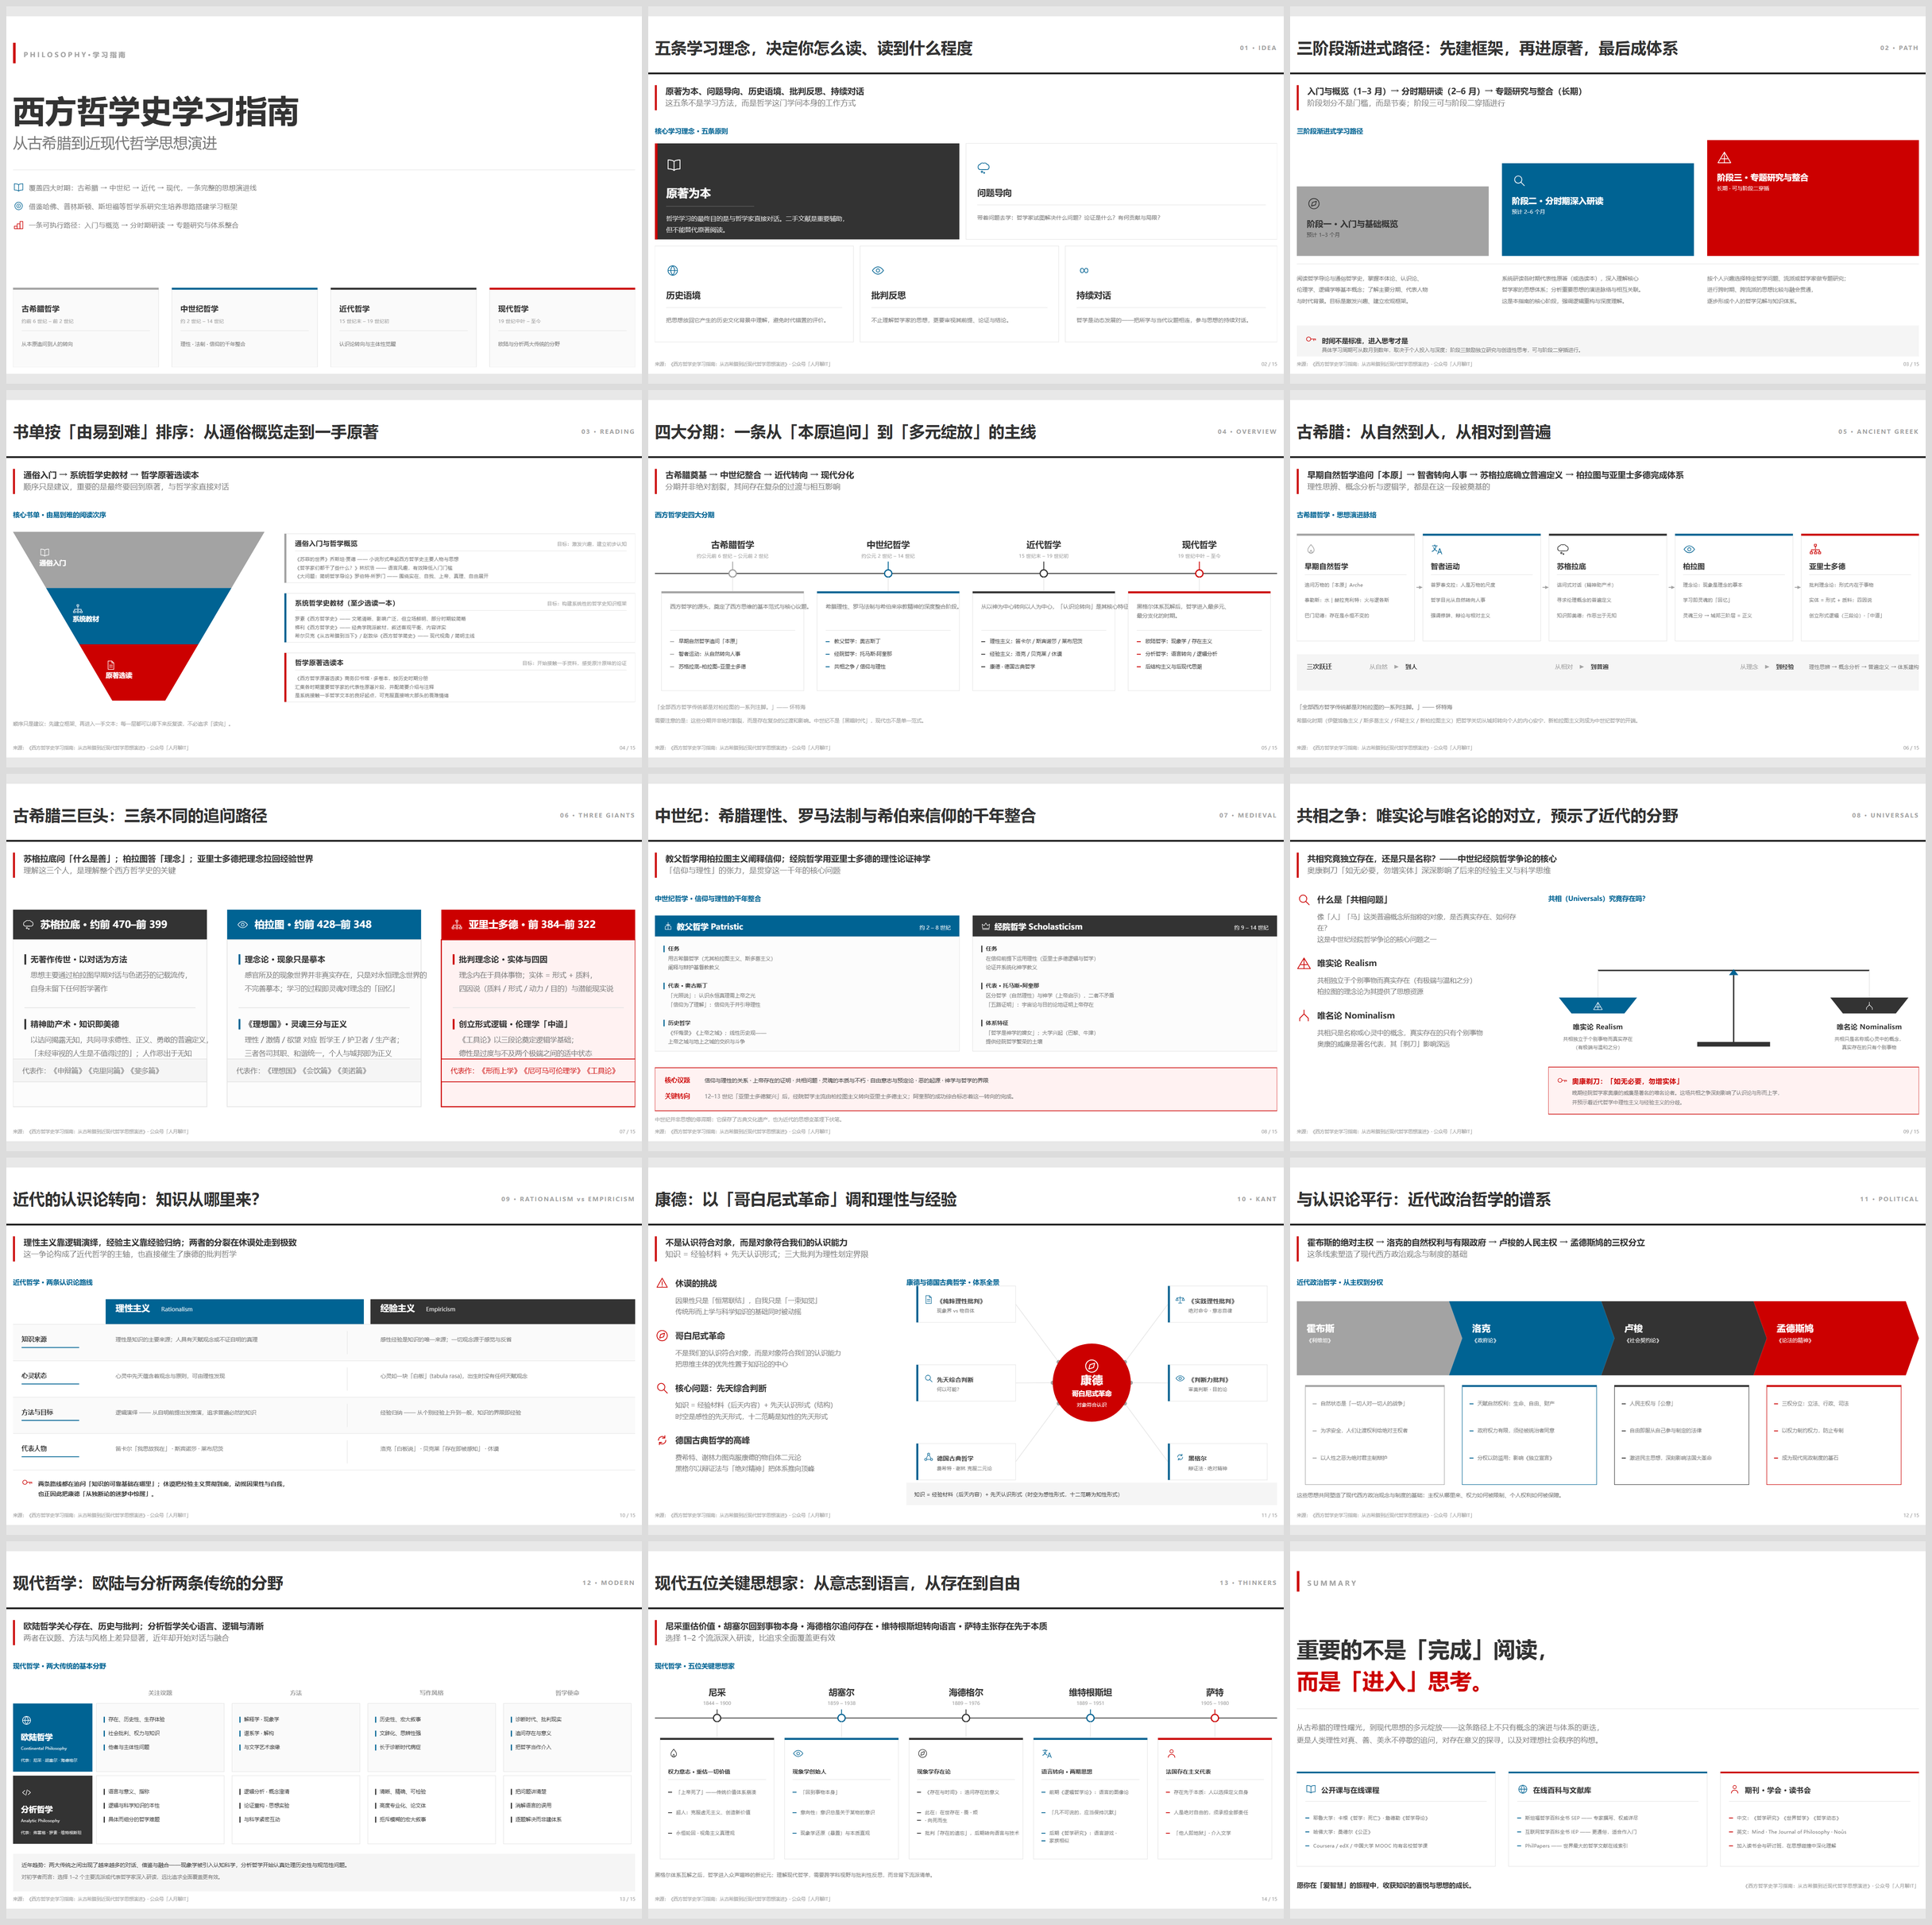Click the SUMMARY label on last slide
This screenshot has height=1925, width=1932.
click(1332, 1583)
